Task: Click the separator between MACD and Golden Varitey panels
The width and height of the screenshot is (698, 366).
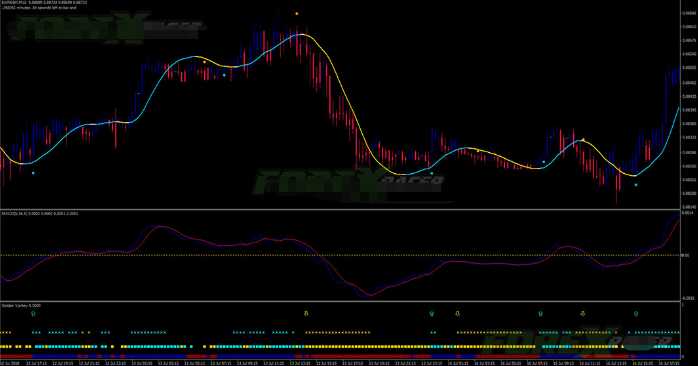Action: point(340,301)
